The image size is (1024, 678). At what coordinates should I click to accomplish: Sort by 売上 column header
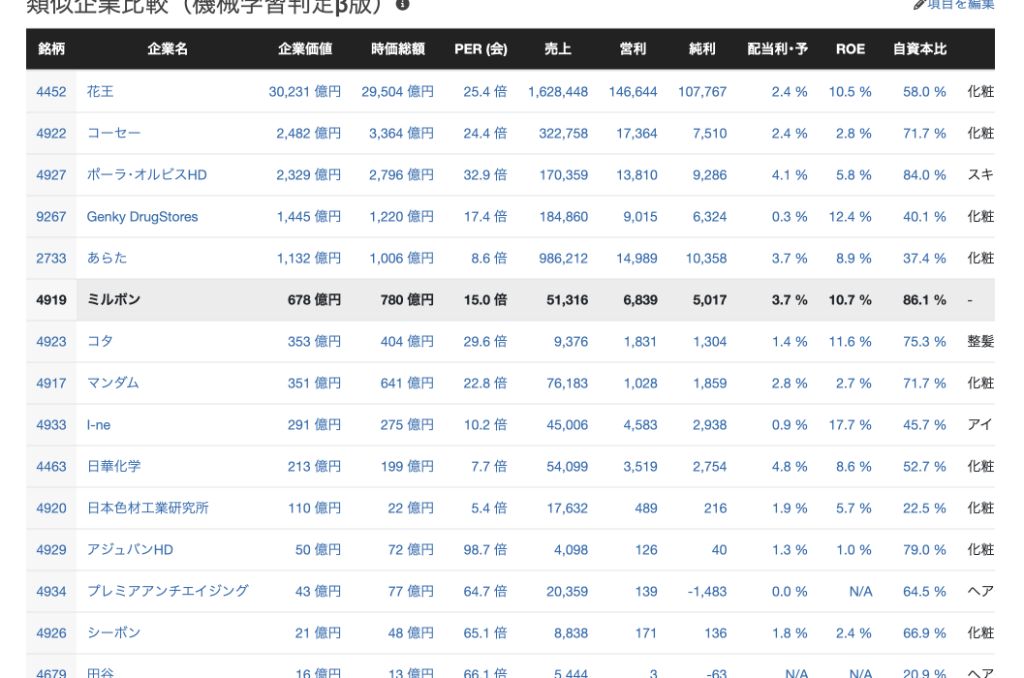558,49
